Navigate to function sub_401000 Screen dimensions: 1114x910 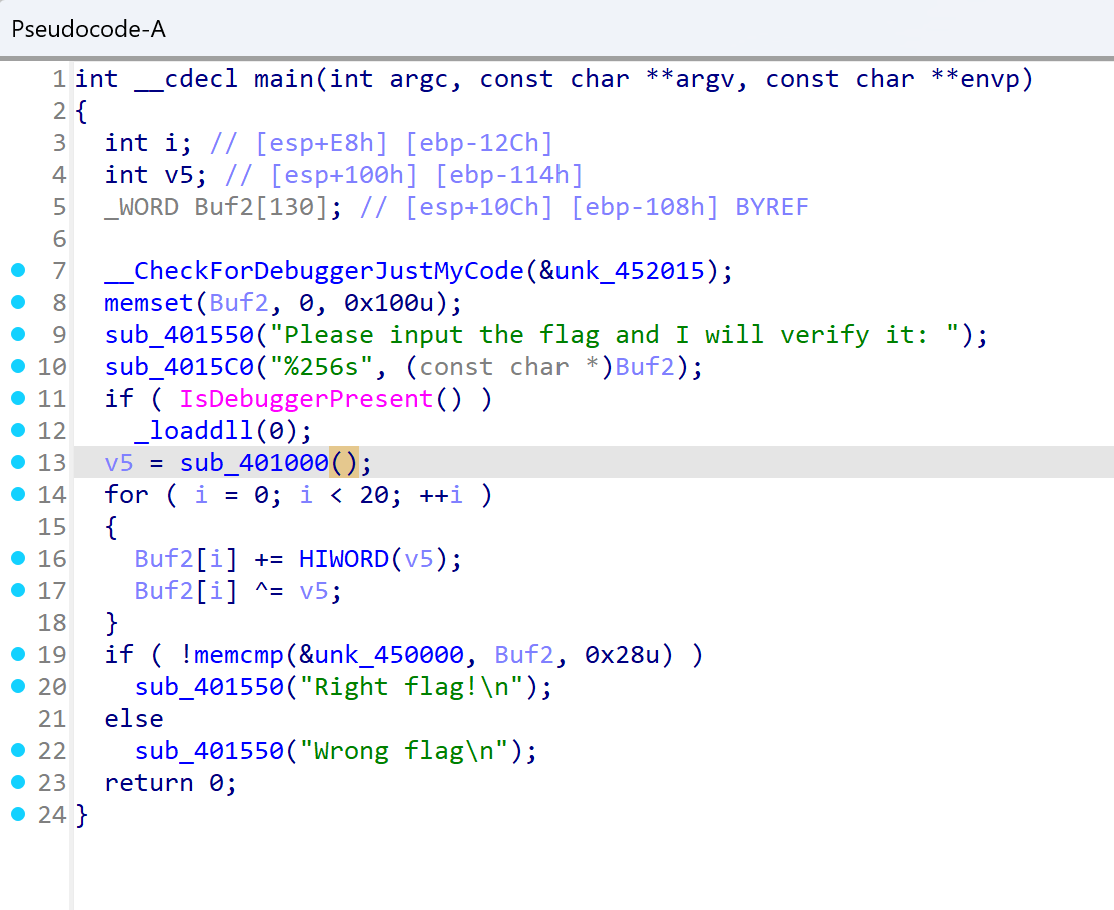tap(253, 462)
